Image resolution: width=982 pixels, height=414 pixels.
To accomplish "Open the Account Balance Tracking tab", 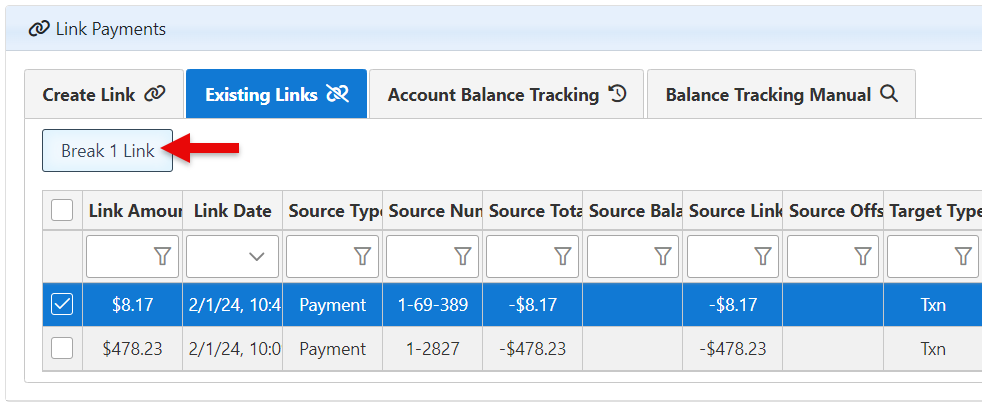I will click(x=506, y=95).
